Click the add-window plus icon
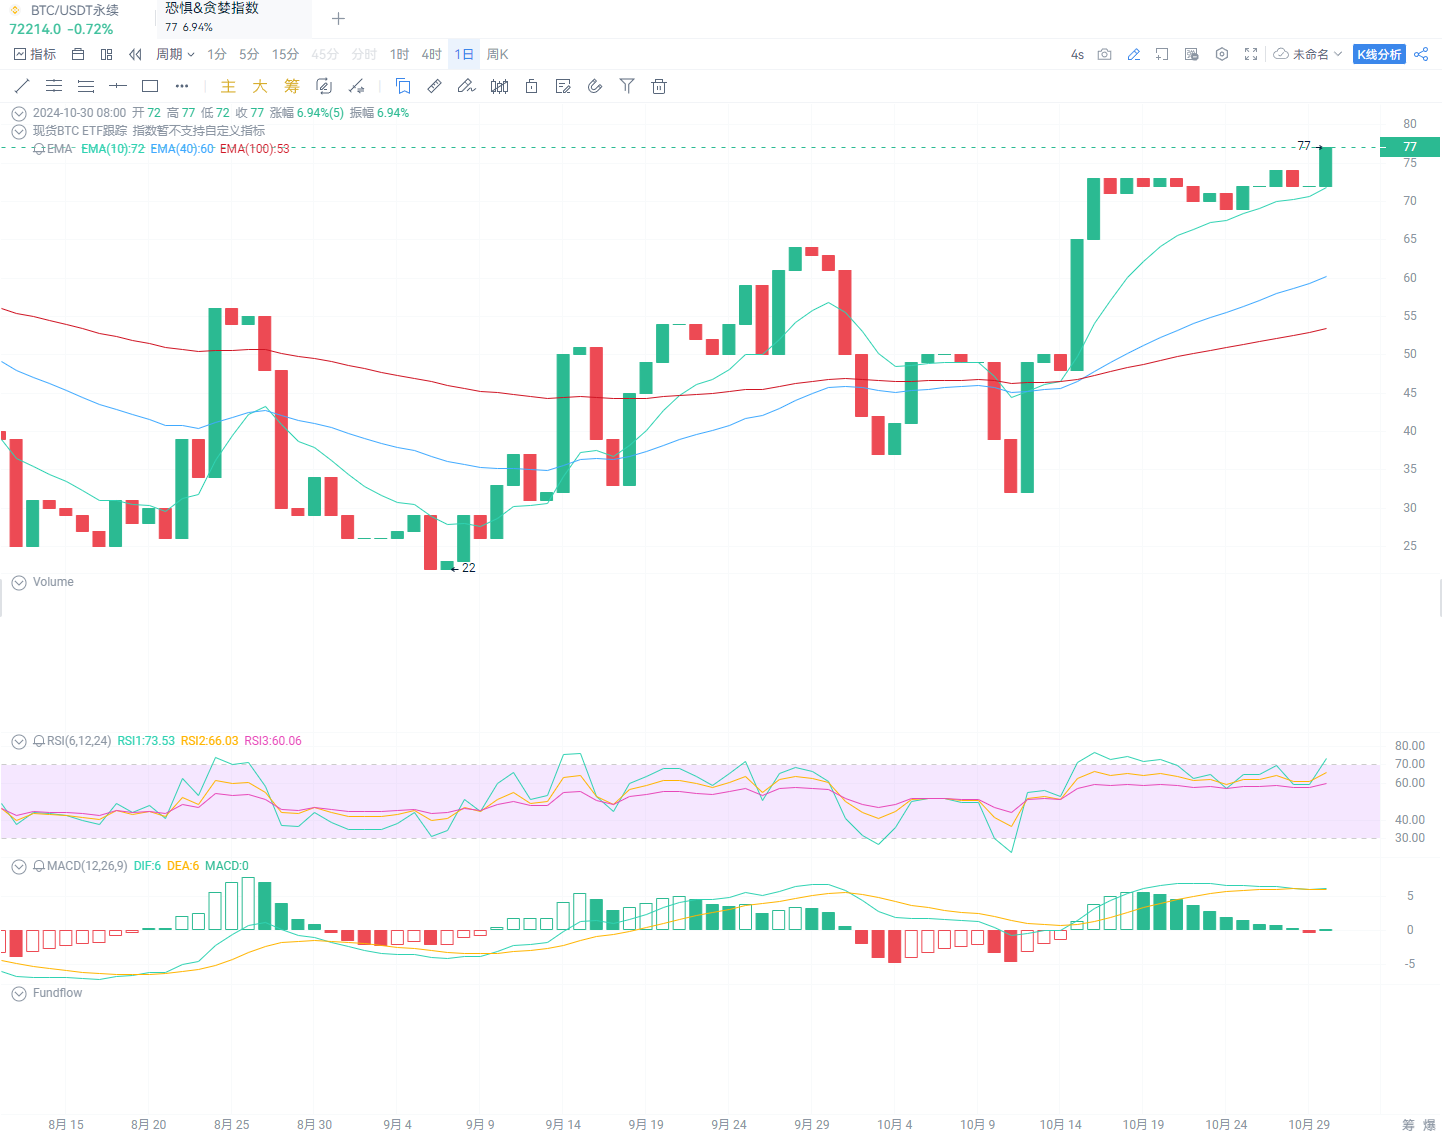This screenshot has width=1442, height=1137. (x=1162, y=54)
